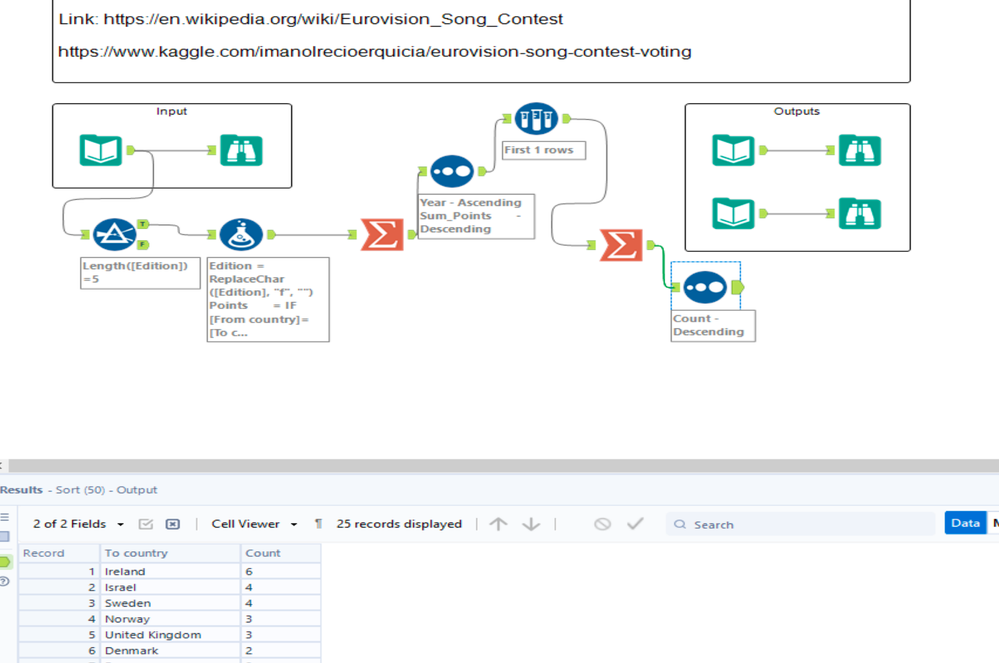999x663 pixels.
Task: Click the canvas horizontal scrollbar
Action: (503, 466)
